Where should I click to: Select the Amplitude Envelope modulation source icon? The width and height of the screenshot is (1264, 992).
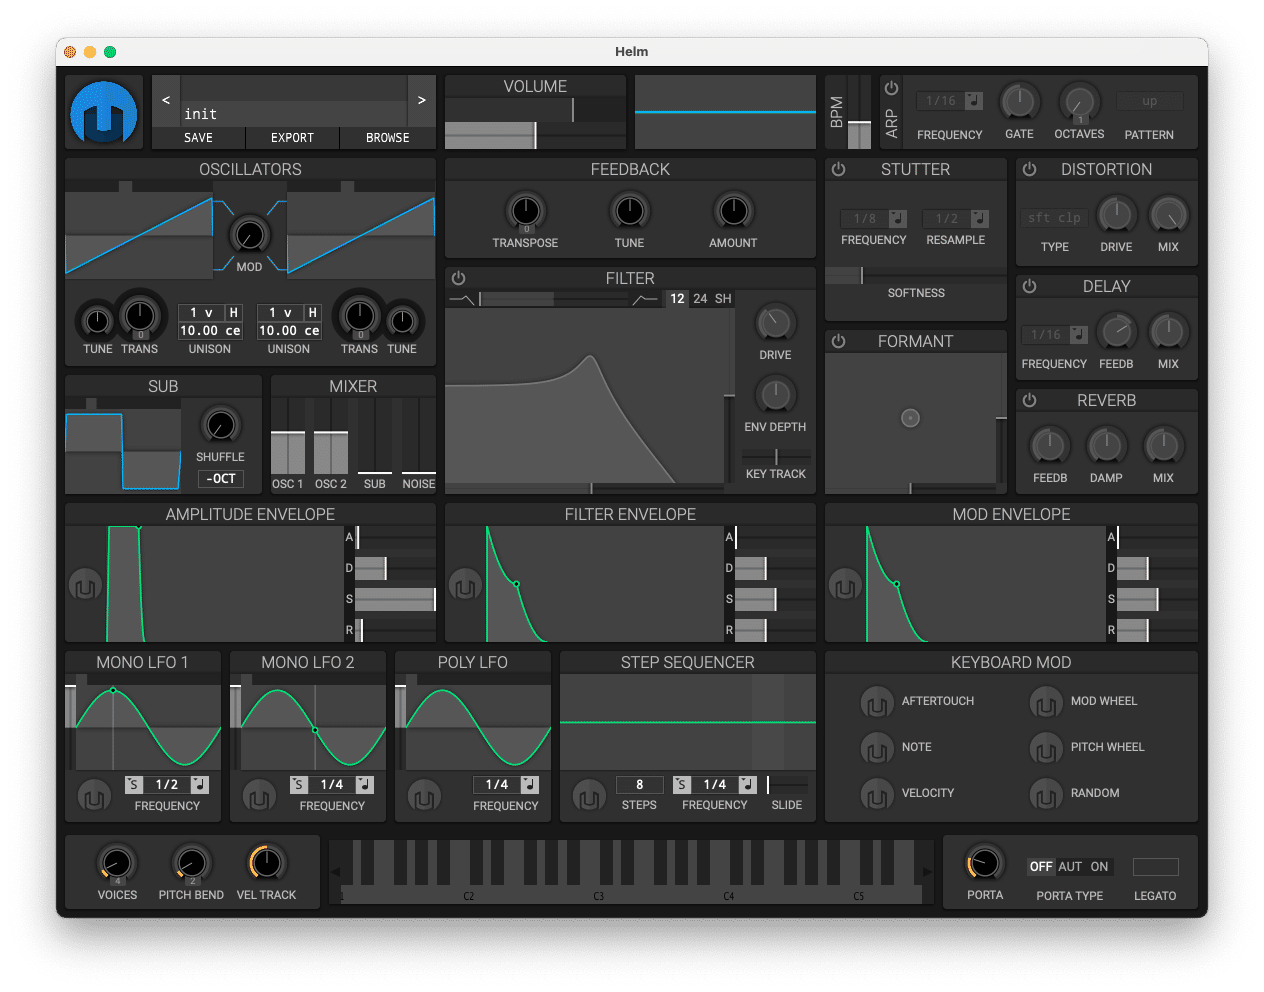[x=85, y=586]
